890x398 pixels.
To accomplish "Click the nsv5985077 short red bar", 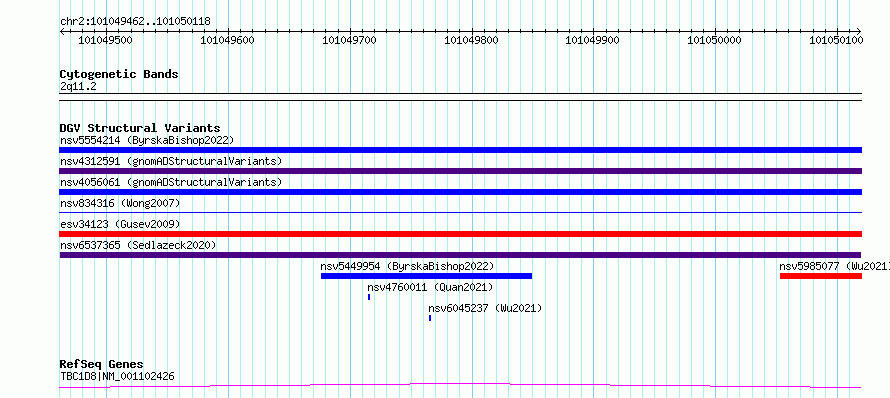I will (x=821, y=276).
